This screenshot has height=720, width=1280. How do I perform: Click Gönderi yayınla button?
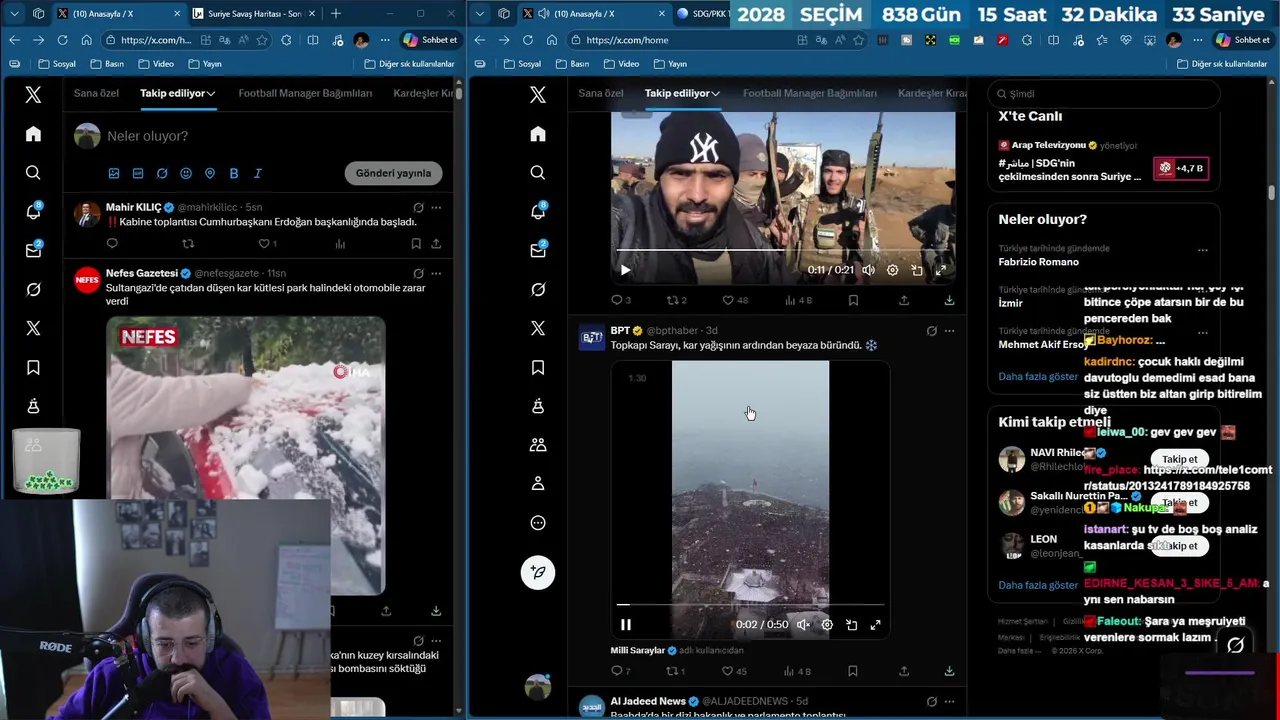click(x=394, y=173)
